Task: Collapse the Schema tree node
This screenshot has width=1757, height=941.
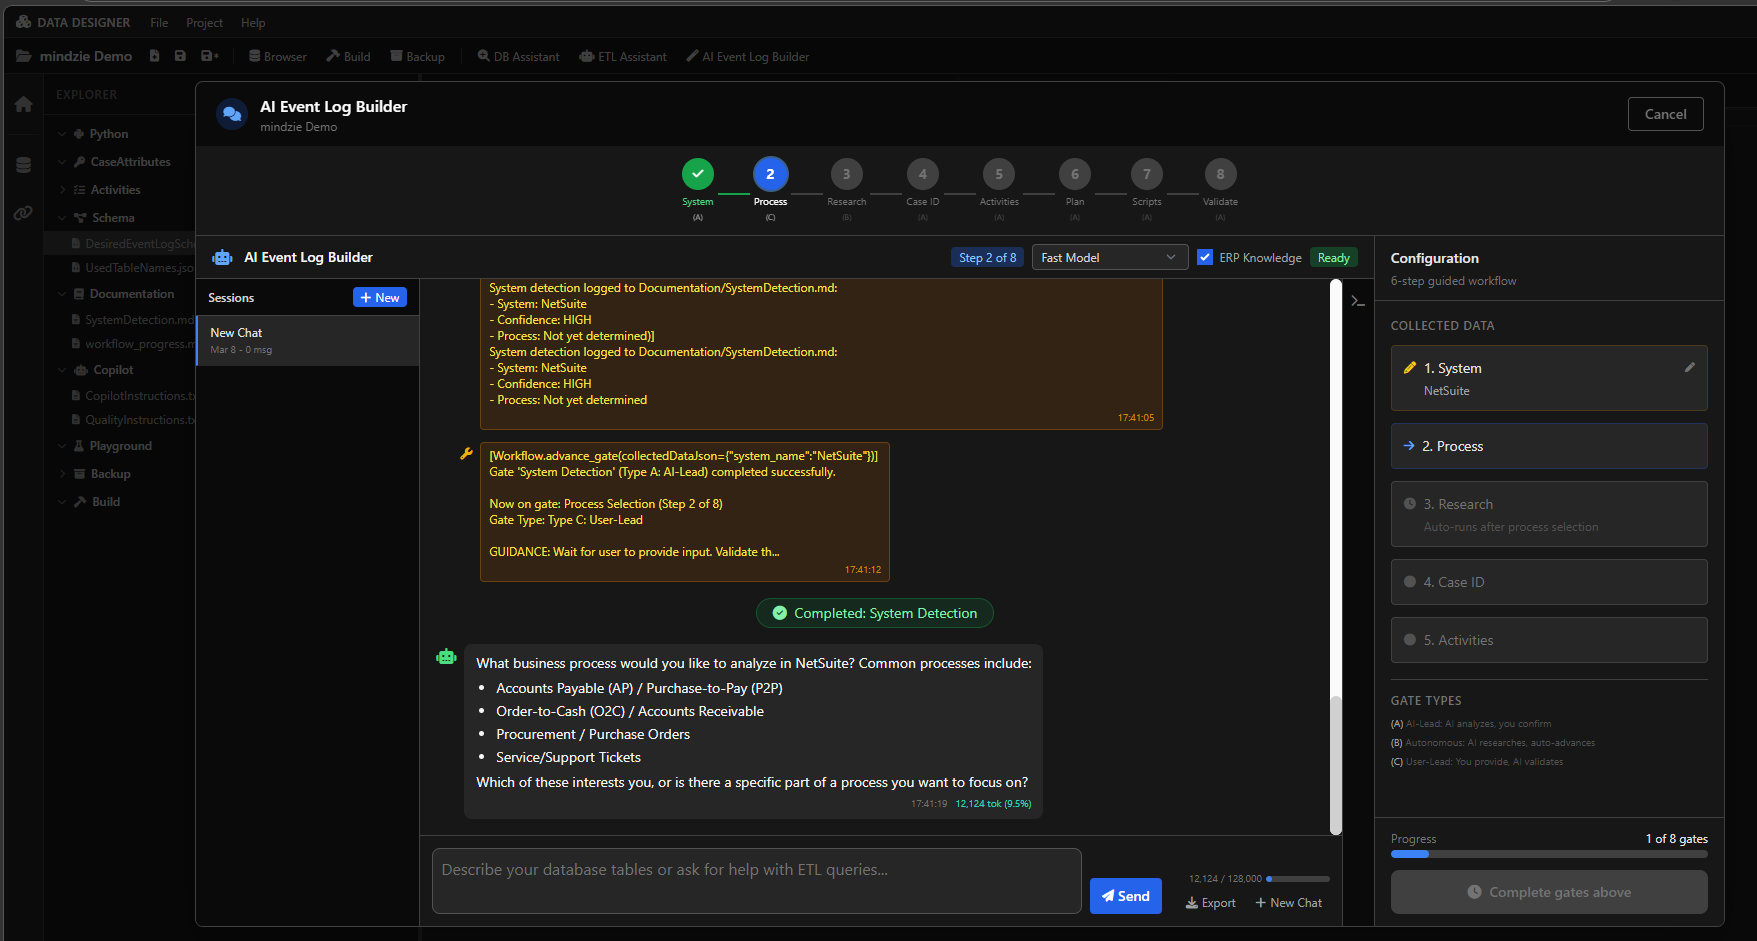Action: 63,218
